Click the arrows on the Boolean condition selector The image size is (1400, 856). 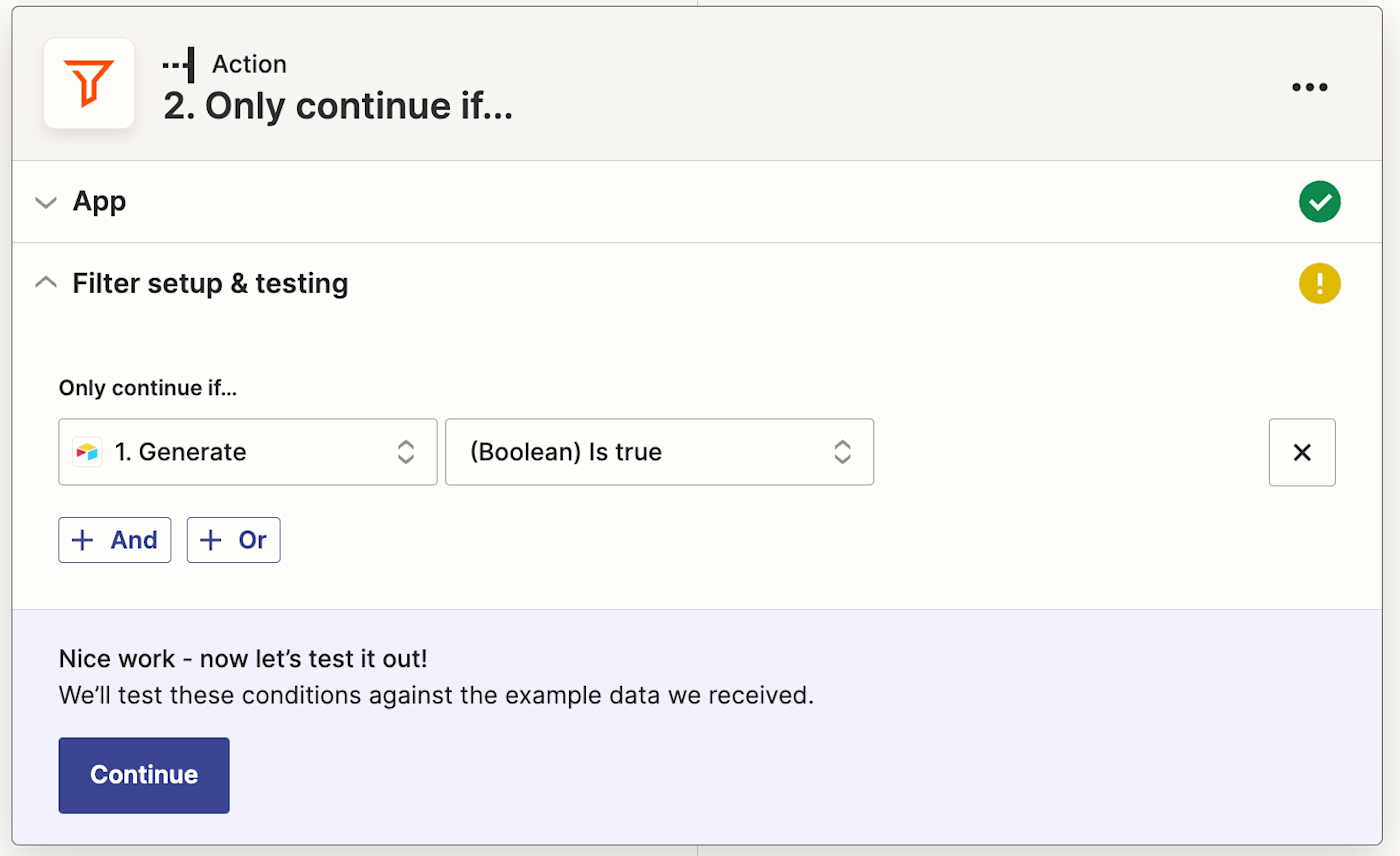843,452
